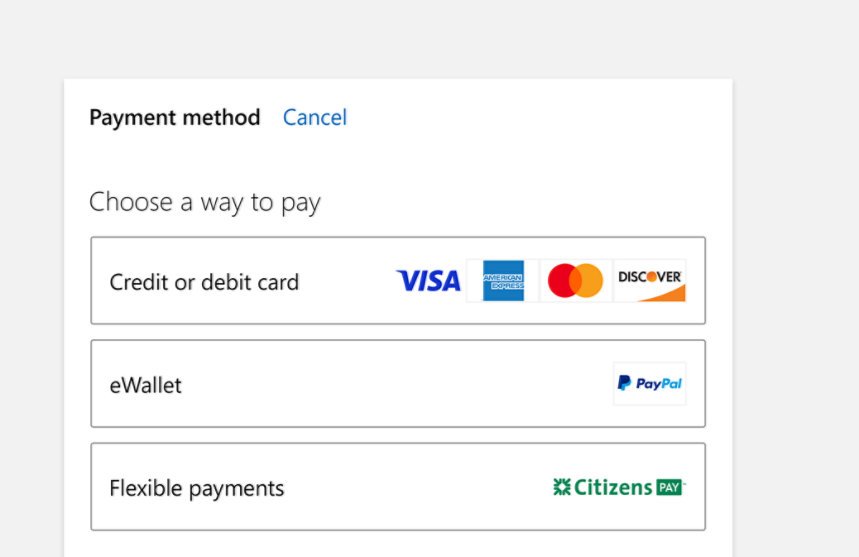Click the PayPal logo
This screenshot has height=557, width=859.
pos(649,384)
